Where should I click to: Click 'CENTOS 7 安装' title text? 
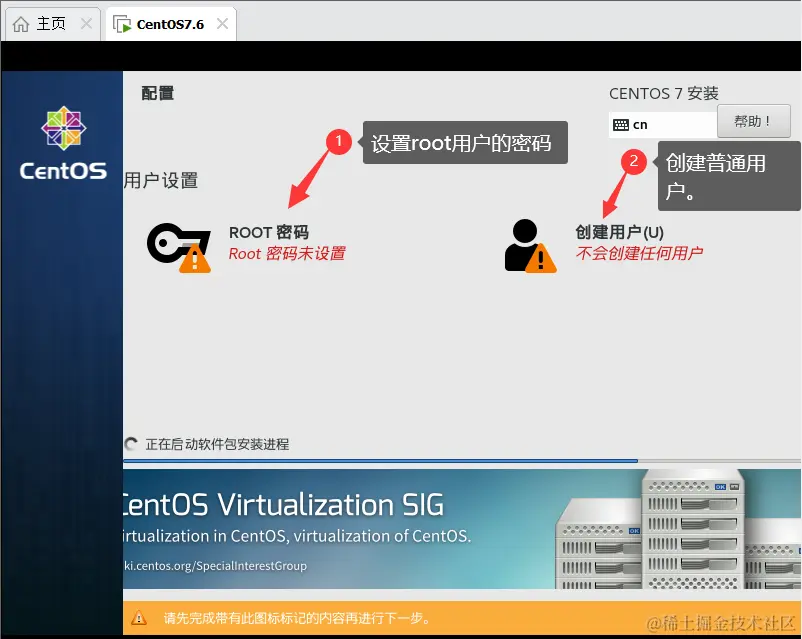tap(663, 94)
